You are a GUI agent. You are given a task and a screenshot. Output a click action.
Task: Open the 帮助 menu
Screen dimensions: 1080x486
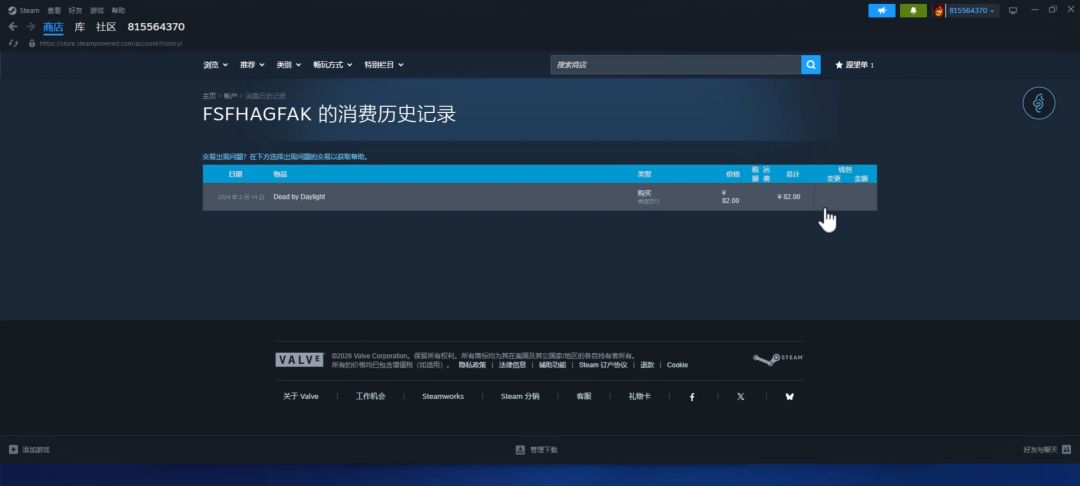point(118,10)
